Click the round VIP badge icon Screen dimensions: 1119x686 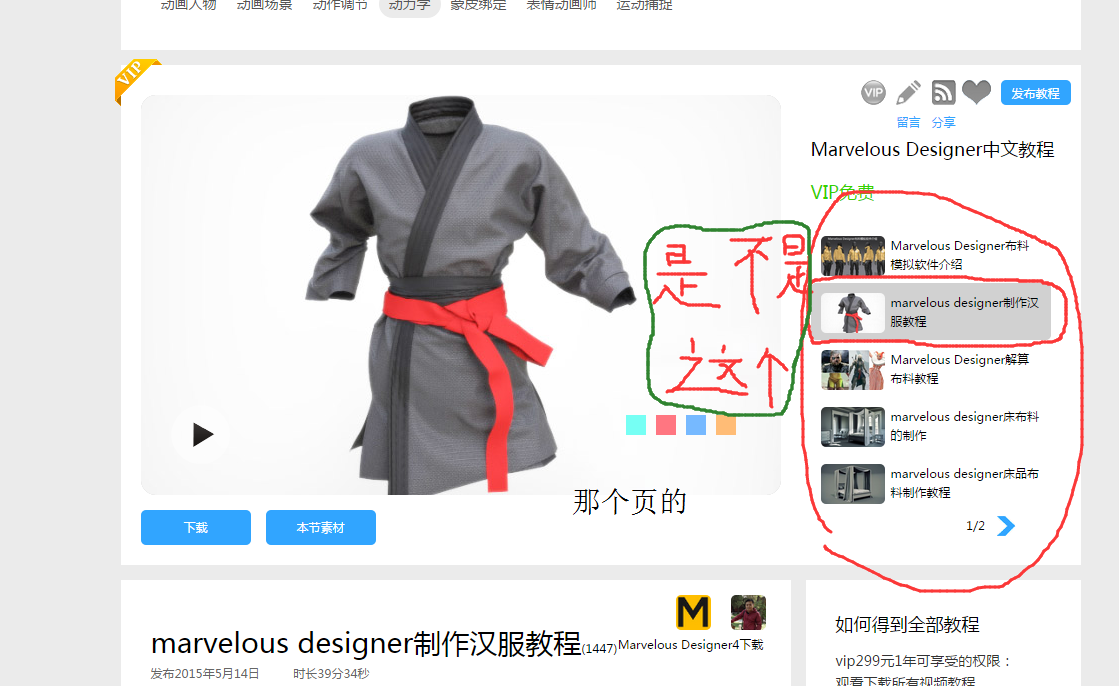[873, 93]
